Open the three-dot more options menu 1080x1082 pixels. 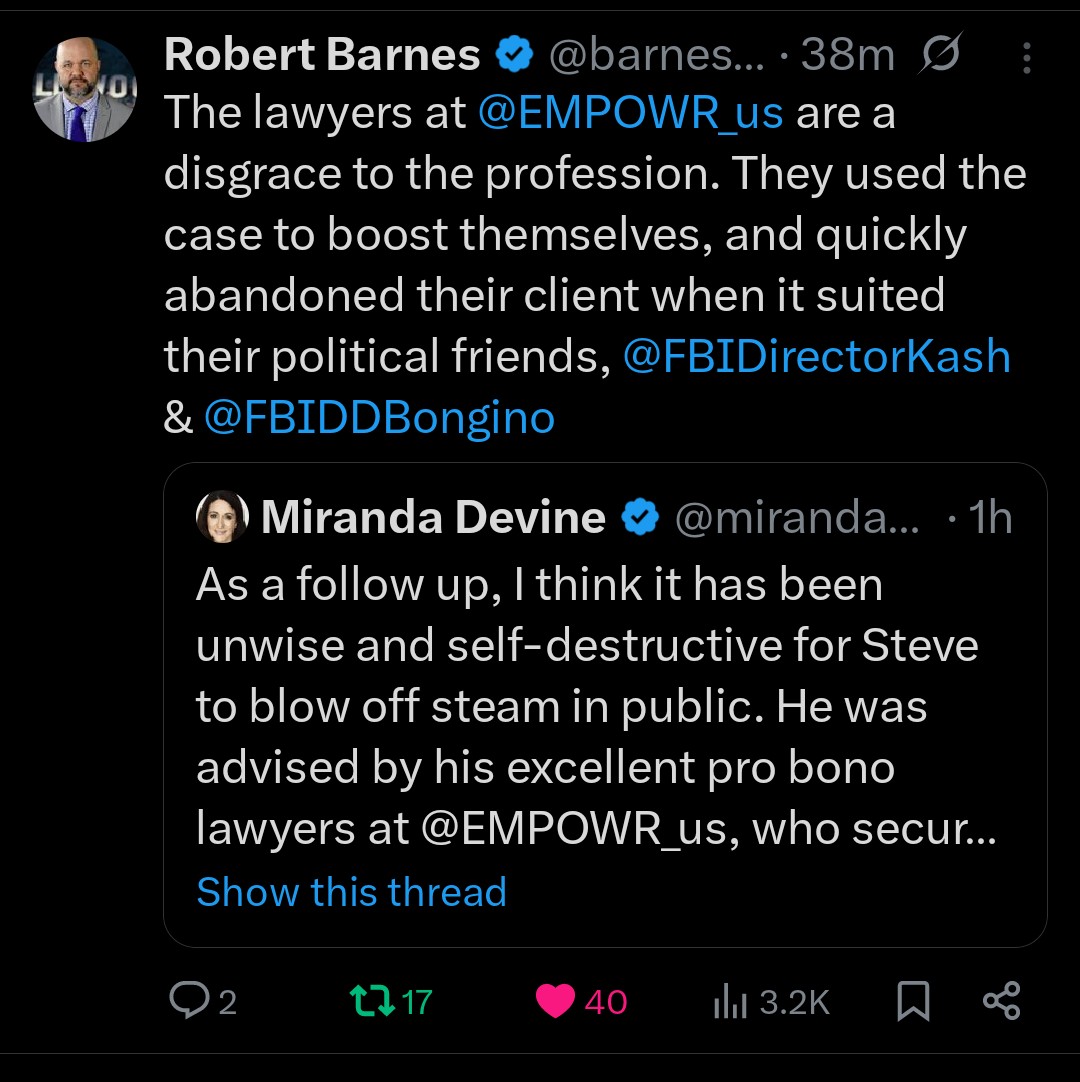pyautogui.click(x=1026, y=58)
